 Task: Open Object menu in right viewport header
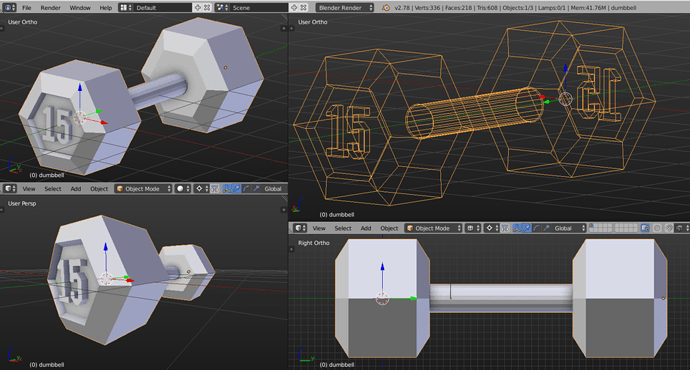click(389, 228)
